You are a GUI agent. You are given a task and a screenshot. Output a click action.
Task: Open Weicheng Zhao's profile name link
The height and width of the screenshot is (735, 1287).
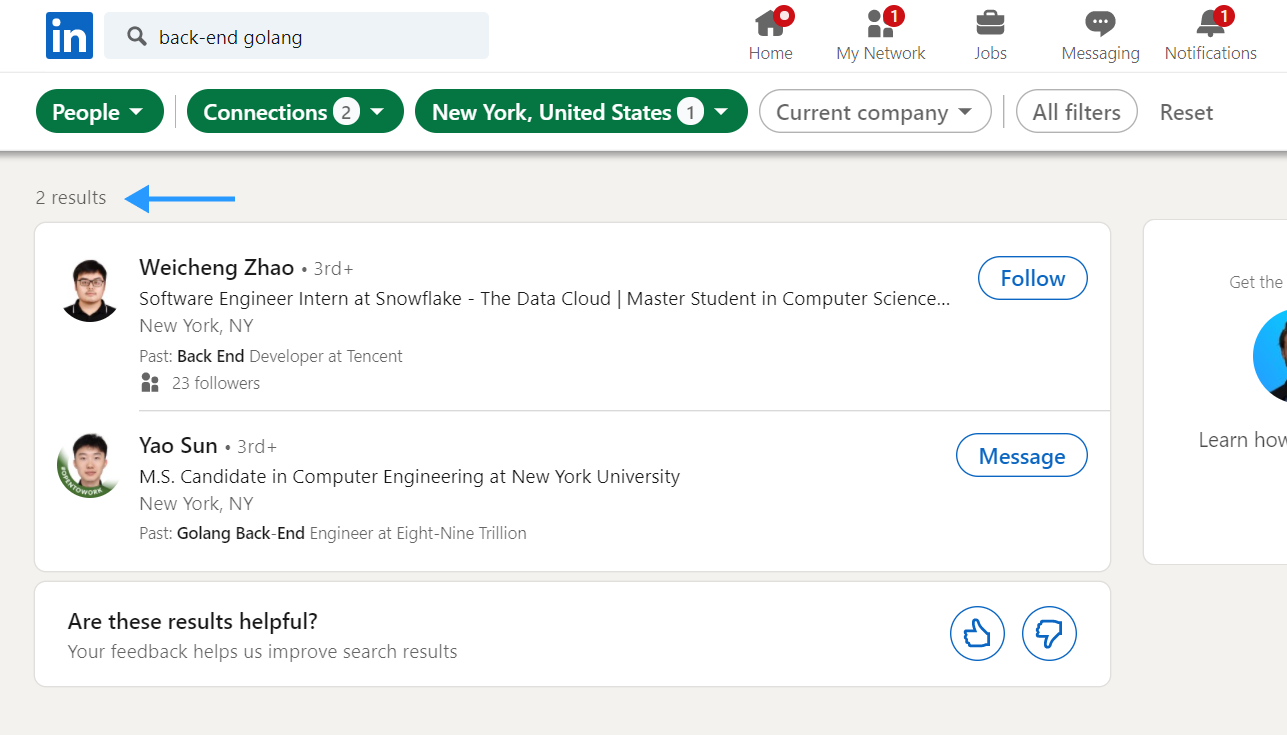216,267
